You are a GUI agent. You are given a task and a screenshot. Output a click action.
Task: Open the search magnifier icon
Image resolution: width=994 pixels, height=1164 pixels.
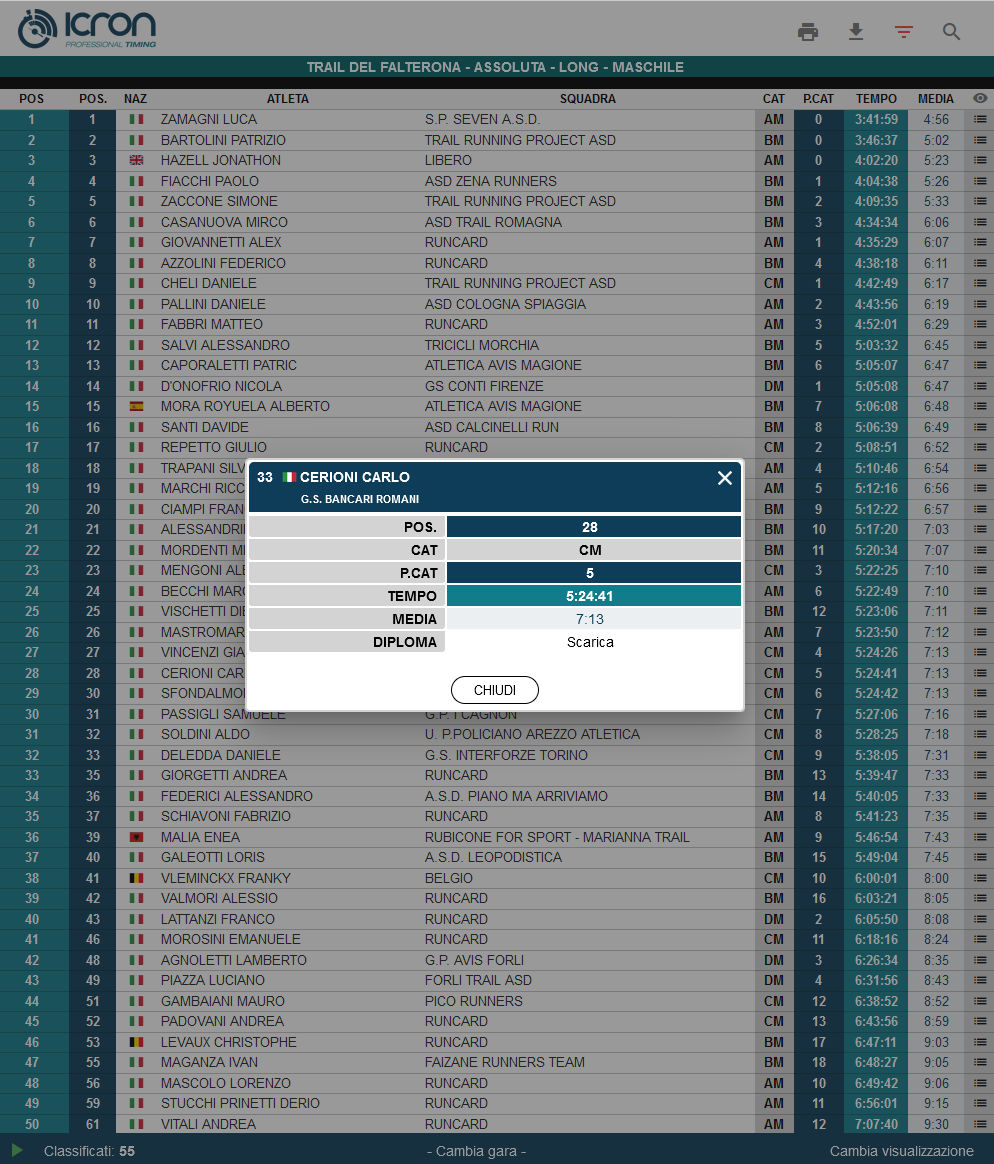952,32
